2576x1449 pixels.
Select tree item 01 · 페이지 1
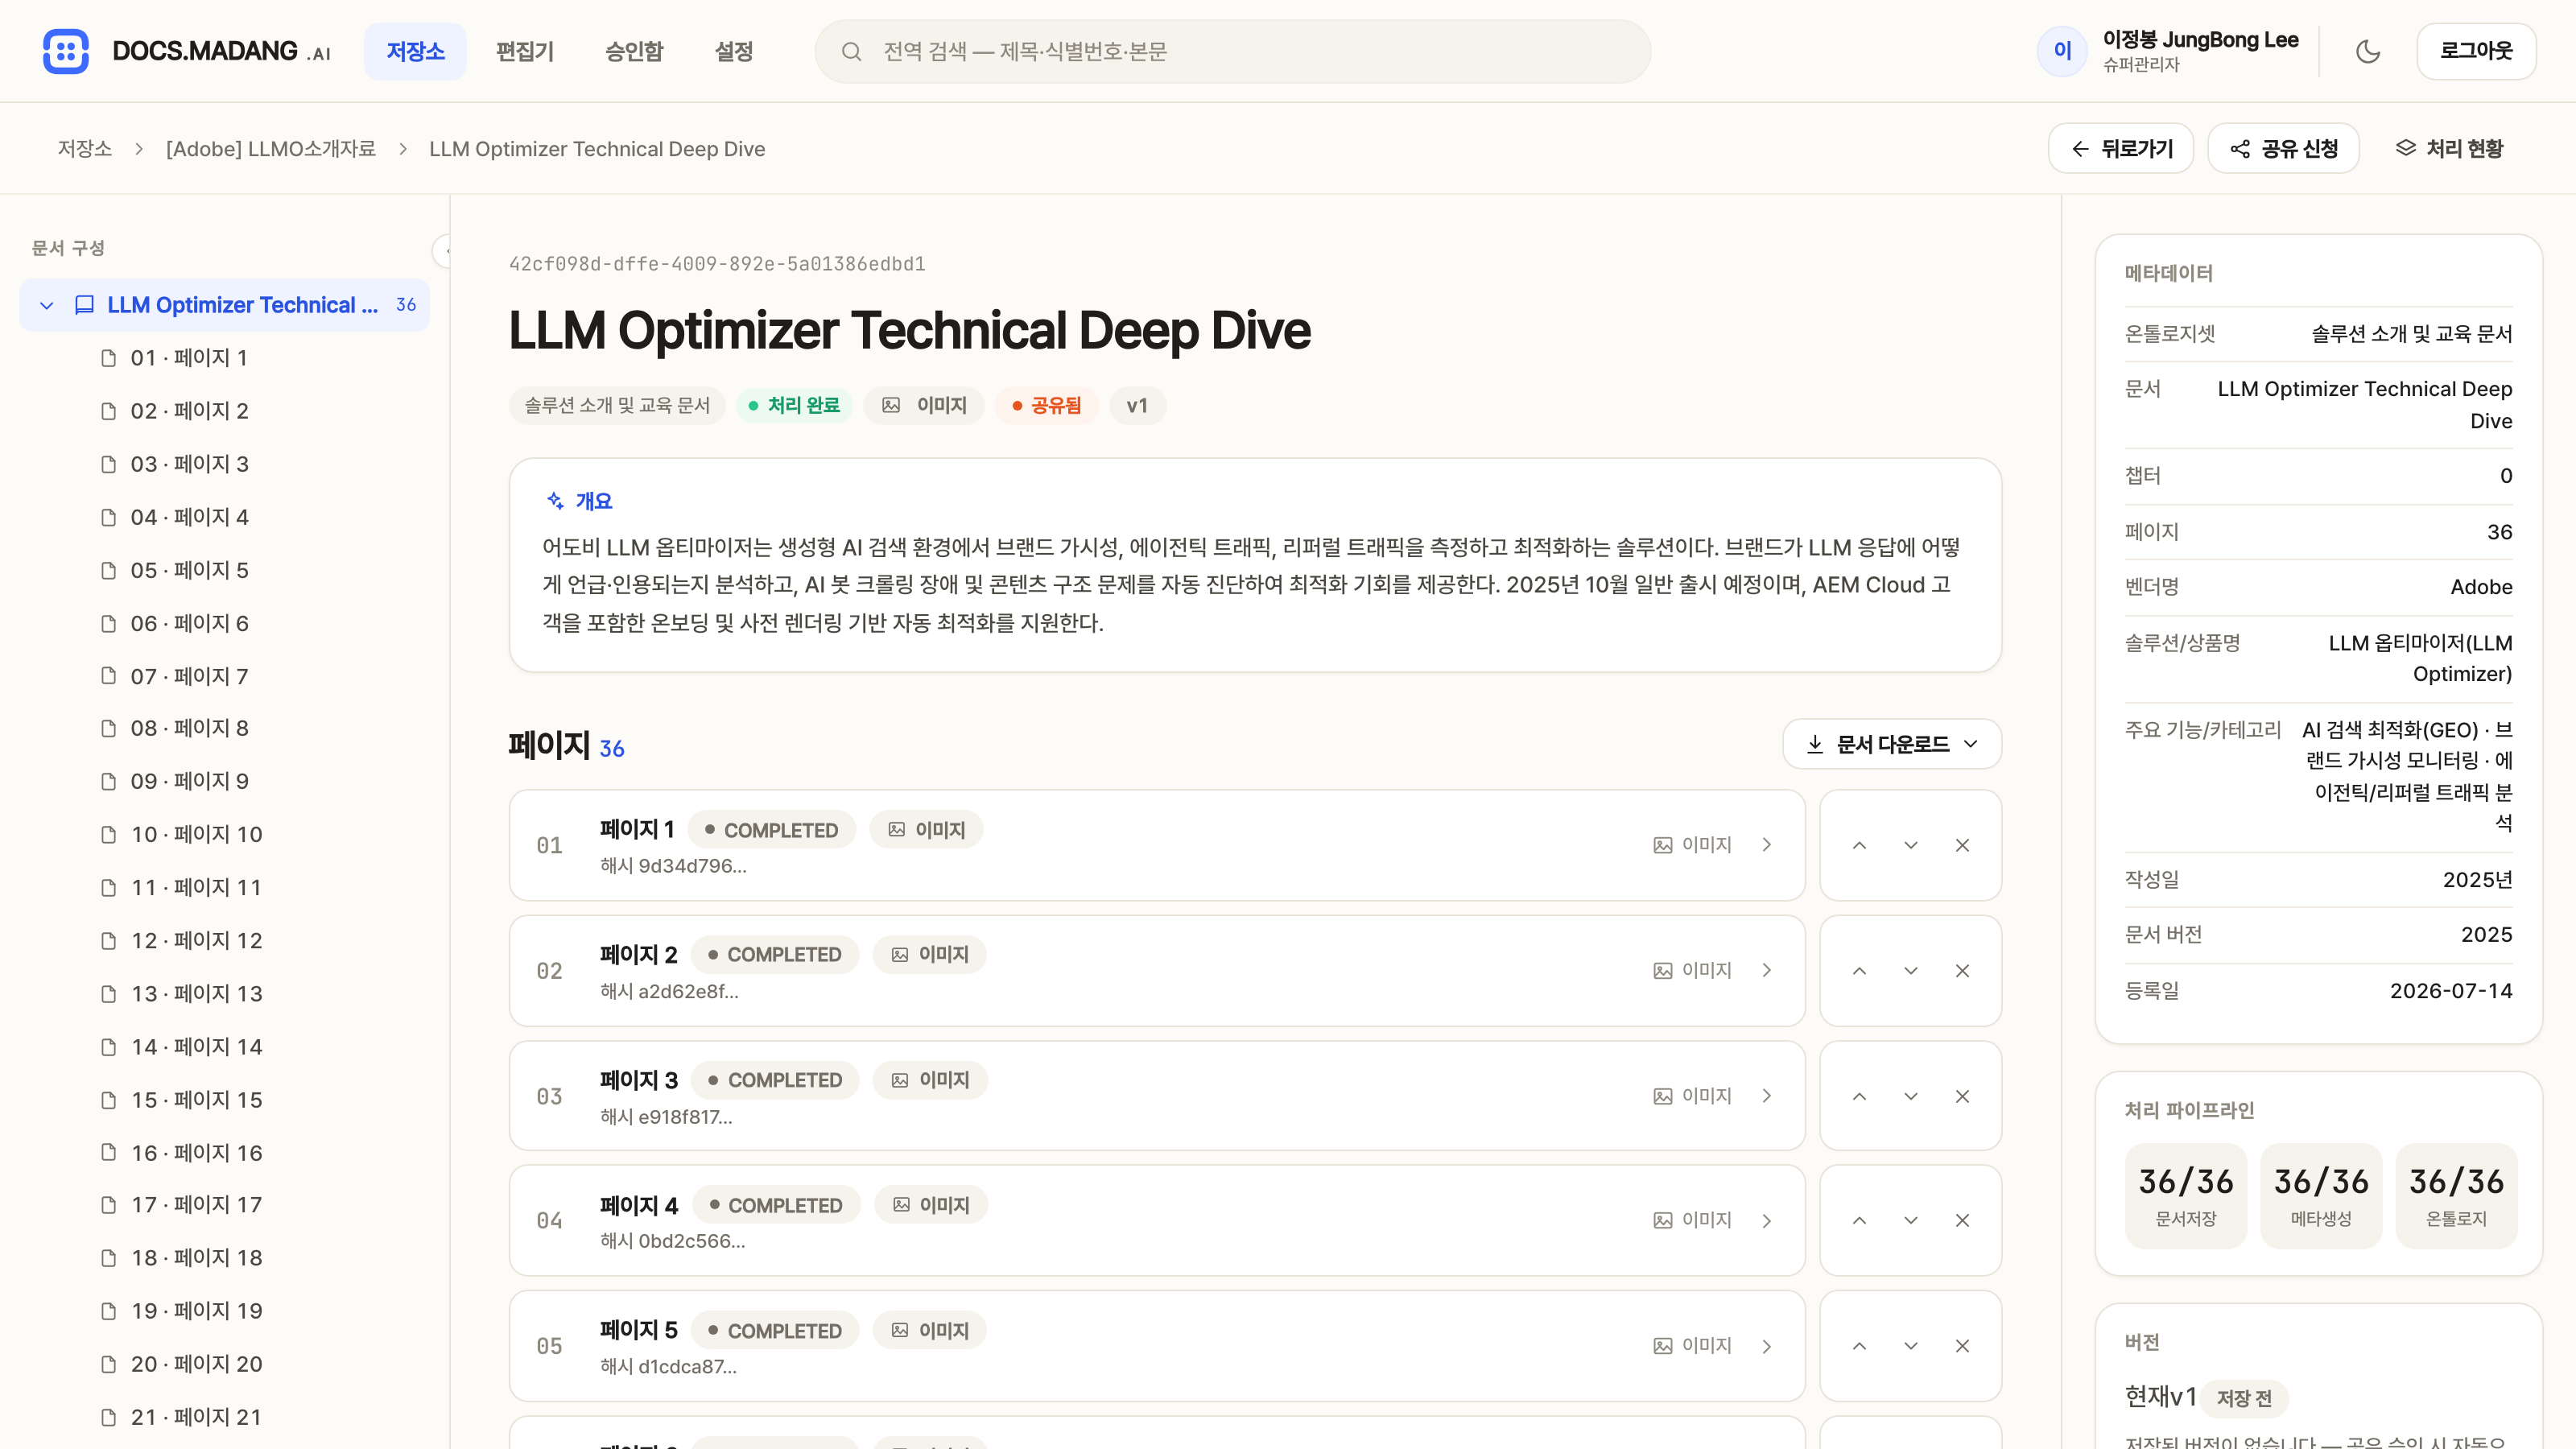189,358
